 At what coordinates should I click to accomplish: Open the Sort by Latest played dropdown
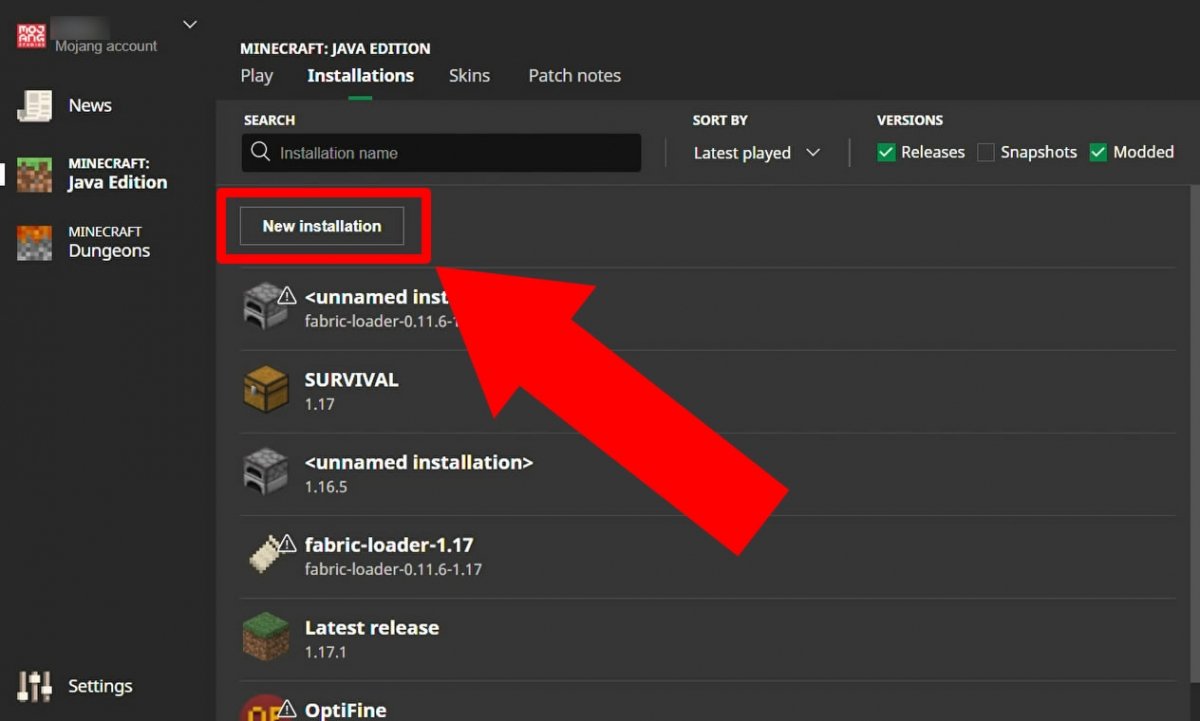757,153
